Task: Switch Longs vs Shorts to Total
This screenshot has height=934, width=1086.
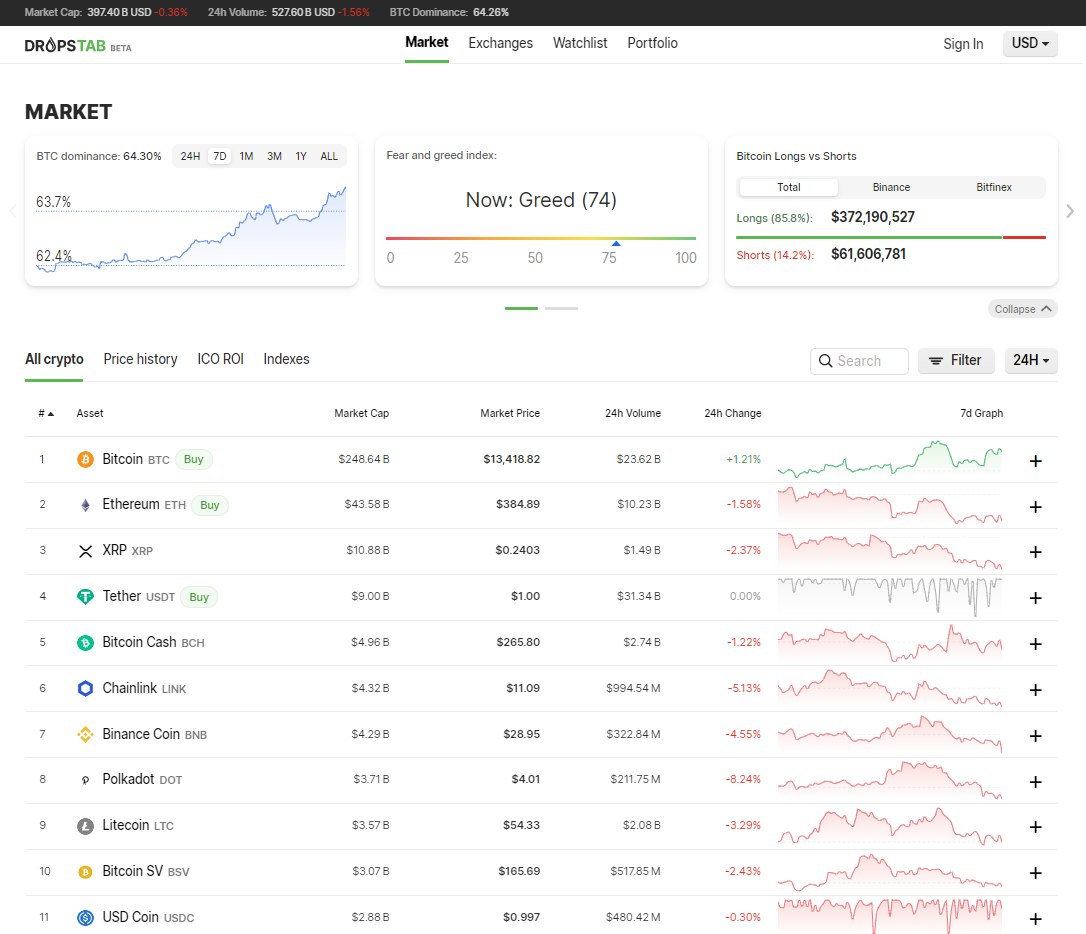Action: (789, 187)
